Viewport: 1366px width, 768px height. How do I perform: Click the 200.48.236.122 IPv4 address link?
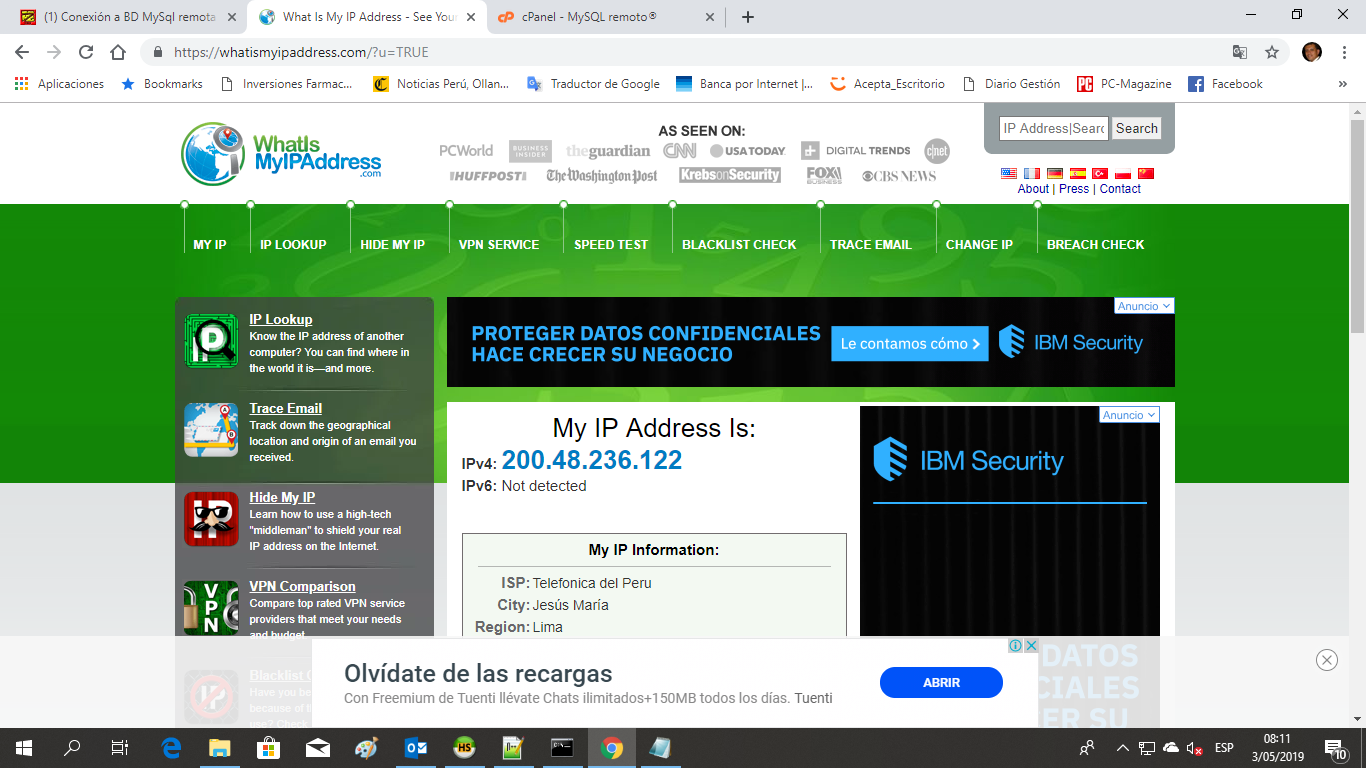[x=592, y=460]
